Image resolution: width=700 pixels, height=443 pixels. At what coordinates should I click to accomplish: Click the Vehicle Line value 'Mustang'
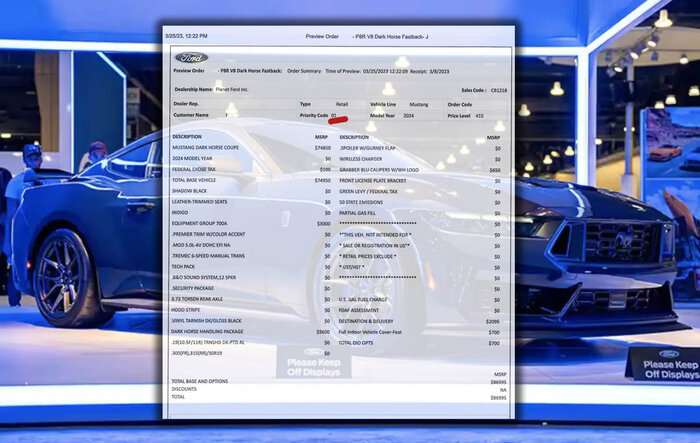pos(419,104)
